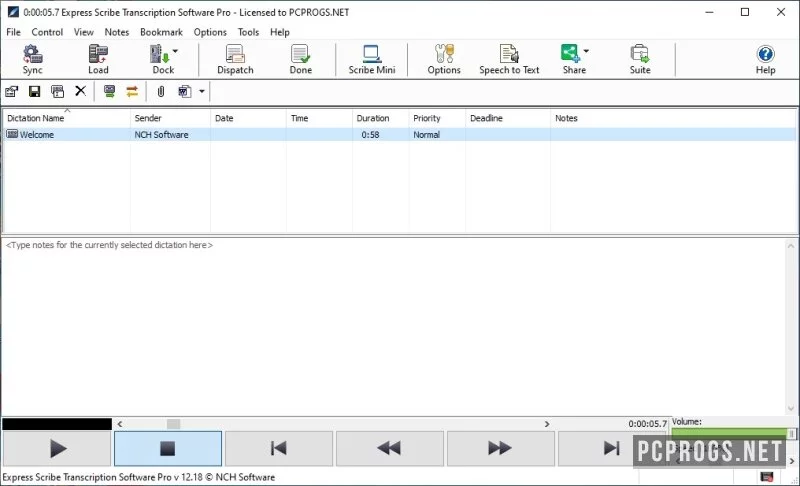This screenshot has height=486, width=800.
Task: Open Scribe Mini mode
Action: tap(371, 59)
